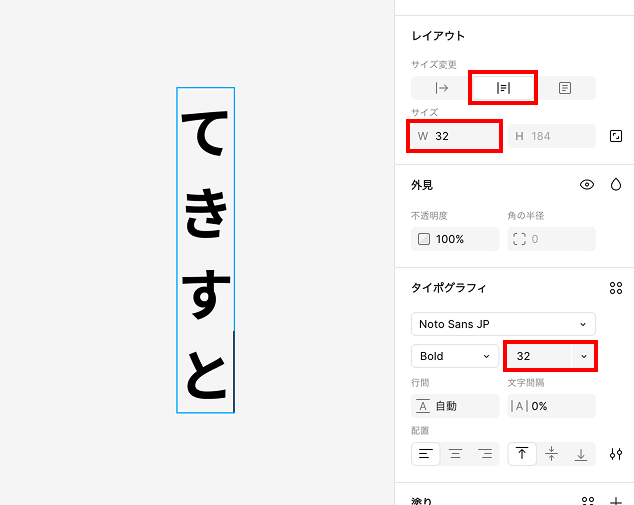Image resolution: width=634 pixels, height=505 pixels.
Task: Open the type settings sliders icon
Action: (x=616, y=454)
